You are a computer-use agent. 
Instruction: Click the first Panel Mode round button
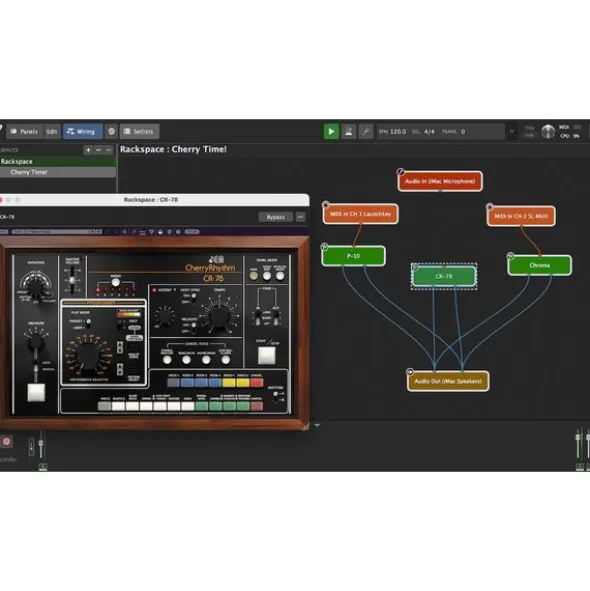coord(254,276)
